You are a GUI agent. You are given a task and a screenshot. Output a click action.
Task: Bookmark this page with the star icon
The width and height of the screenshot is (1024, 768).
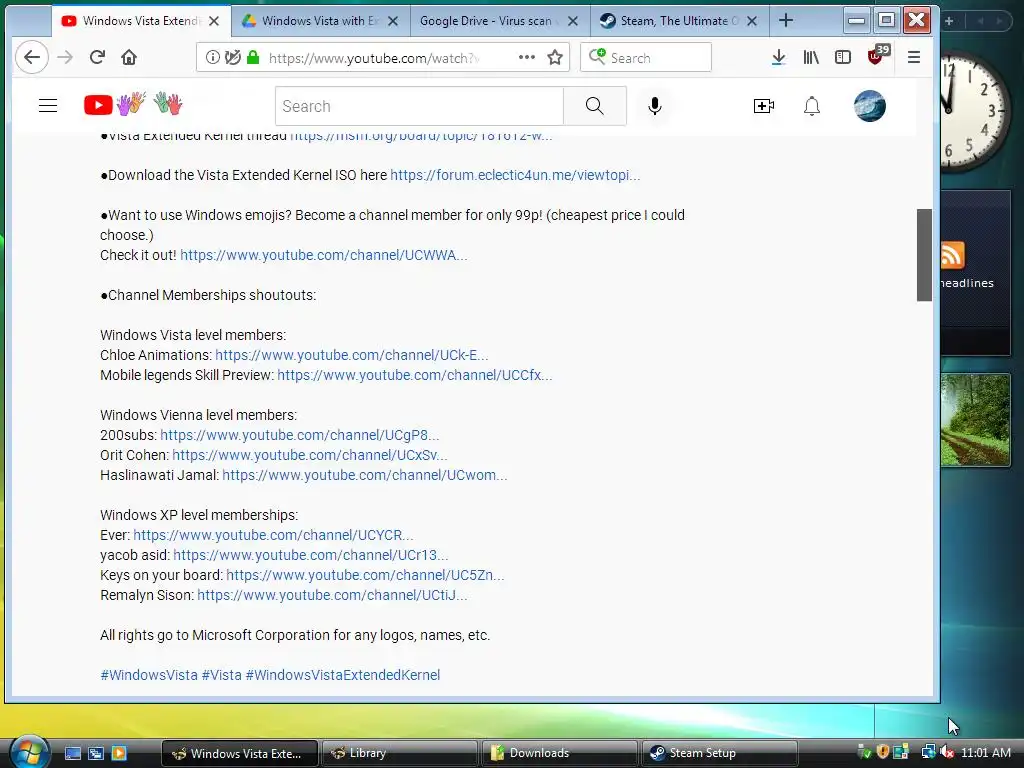pyautogui.click(x=555, y=57)
